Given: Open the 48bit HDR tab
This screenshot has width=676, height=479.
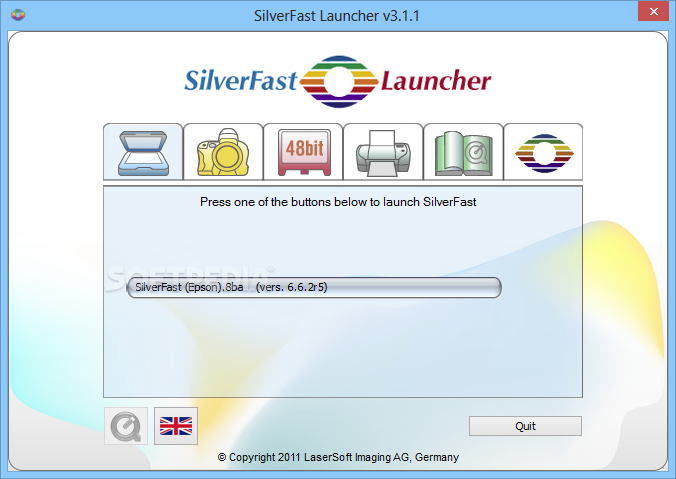Looking at the screenshot, I should tap(303, 152).
